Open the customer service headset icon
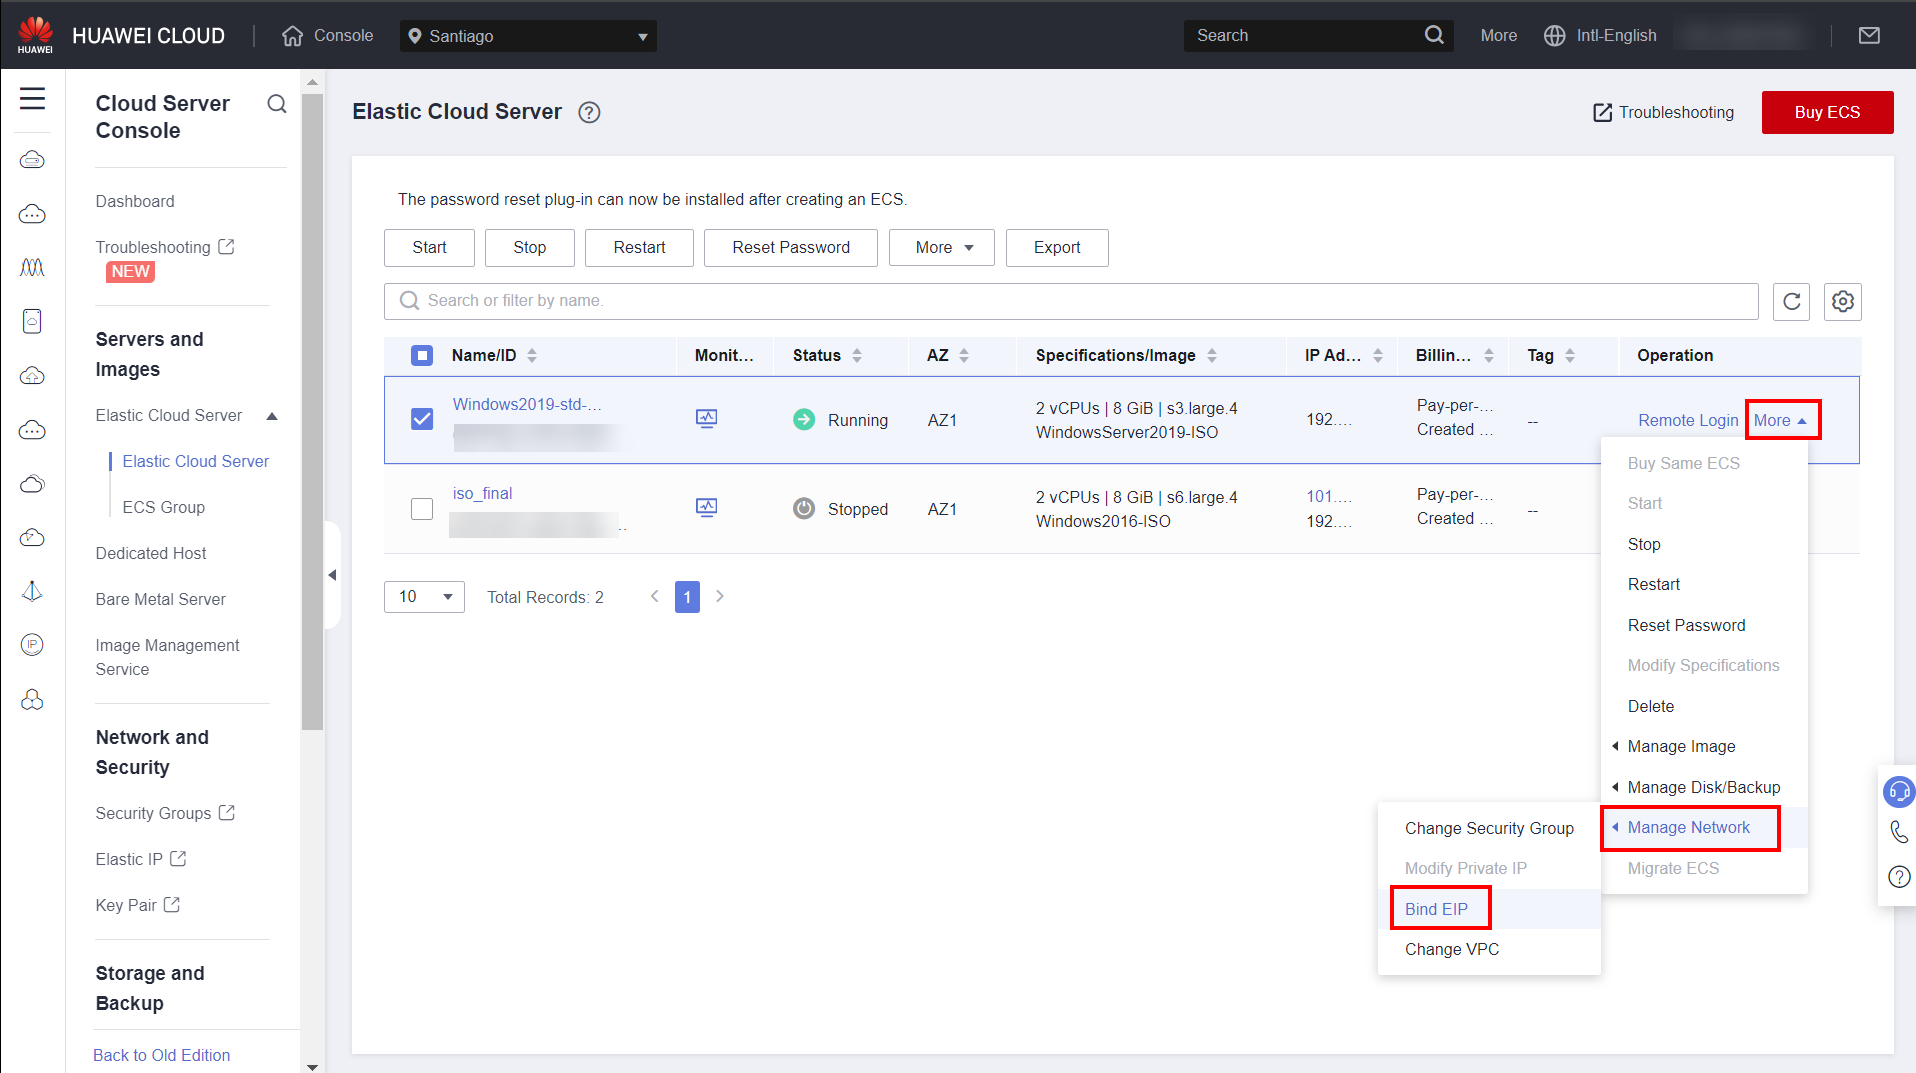 coord(1898,791)
